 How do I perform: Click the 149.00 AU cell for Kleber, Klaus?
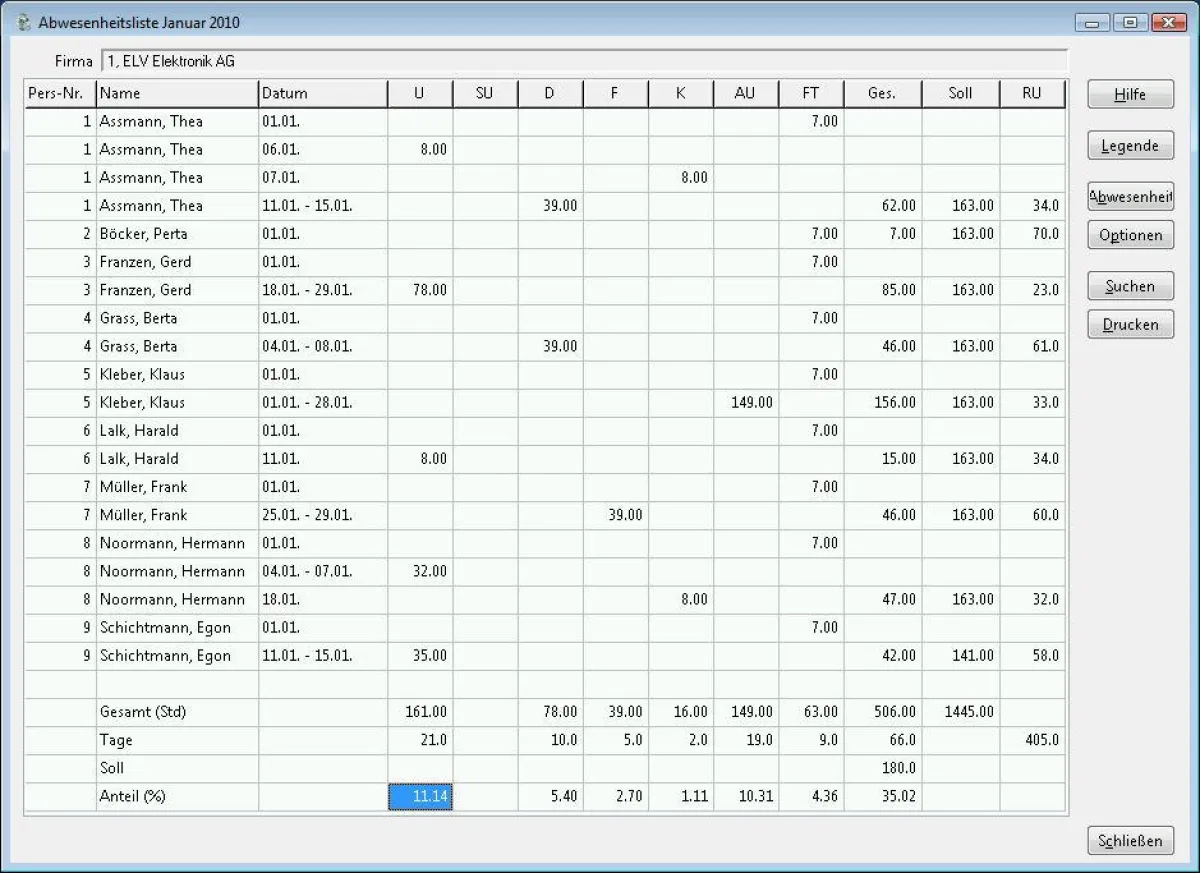(x=746, y=403)
